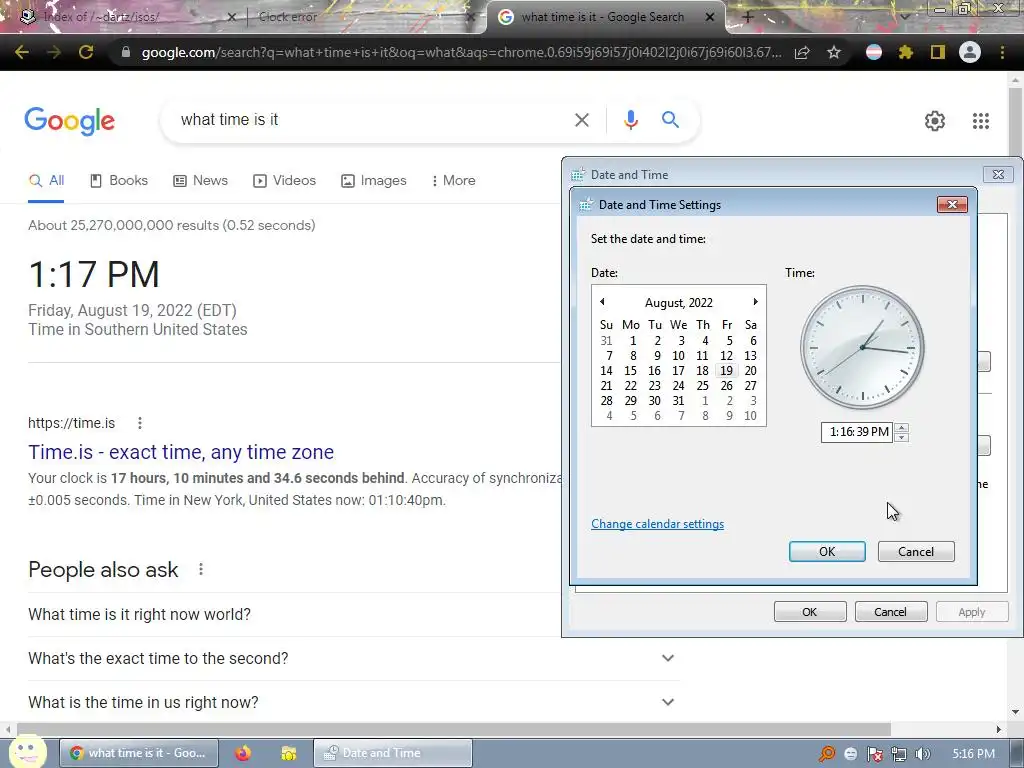Screen dimensions: 1024x768
Task: Run search with the magnifier icon
Action: click(670, 120)
